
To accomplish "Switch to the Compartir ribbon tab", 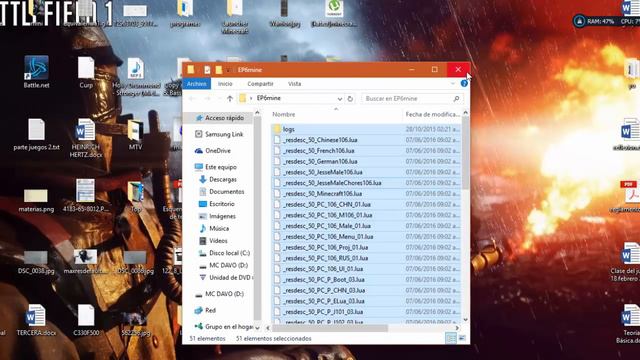I will coord(260,84).
